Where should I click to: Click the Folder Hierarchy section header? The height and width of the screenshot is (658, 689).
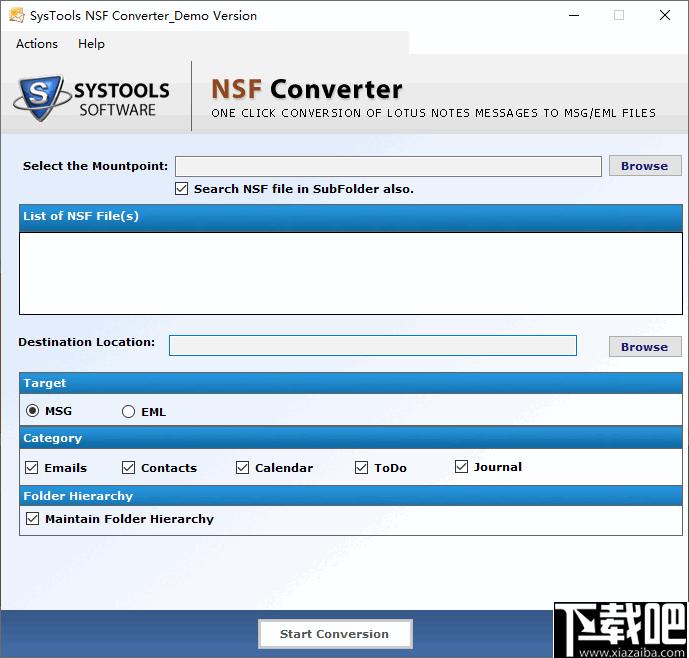pyautogui.click(x=351, y=496)
